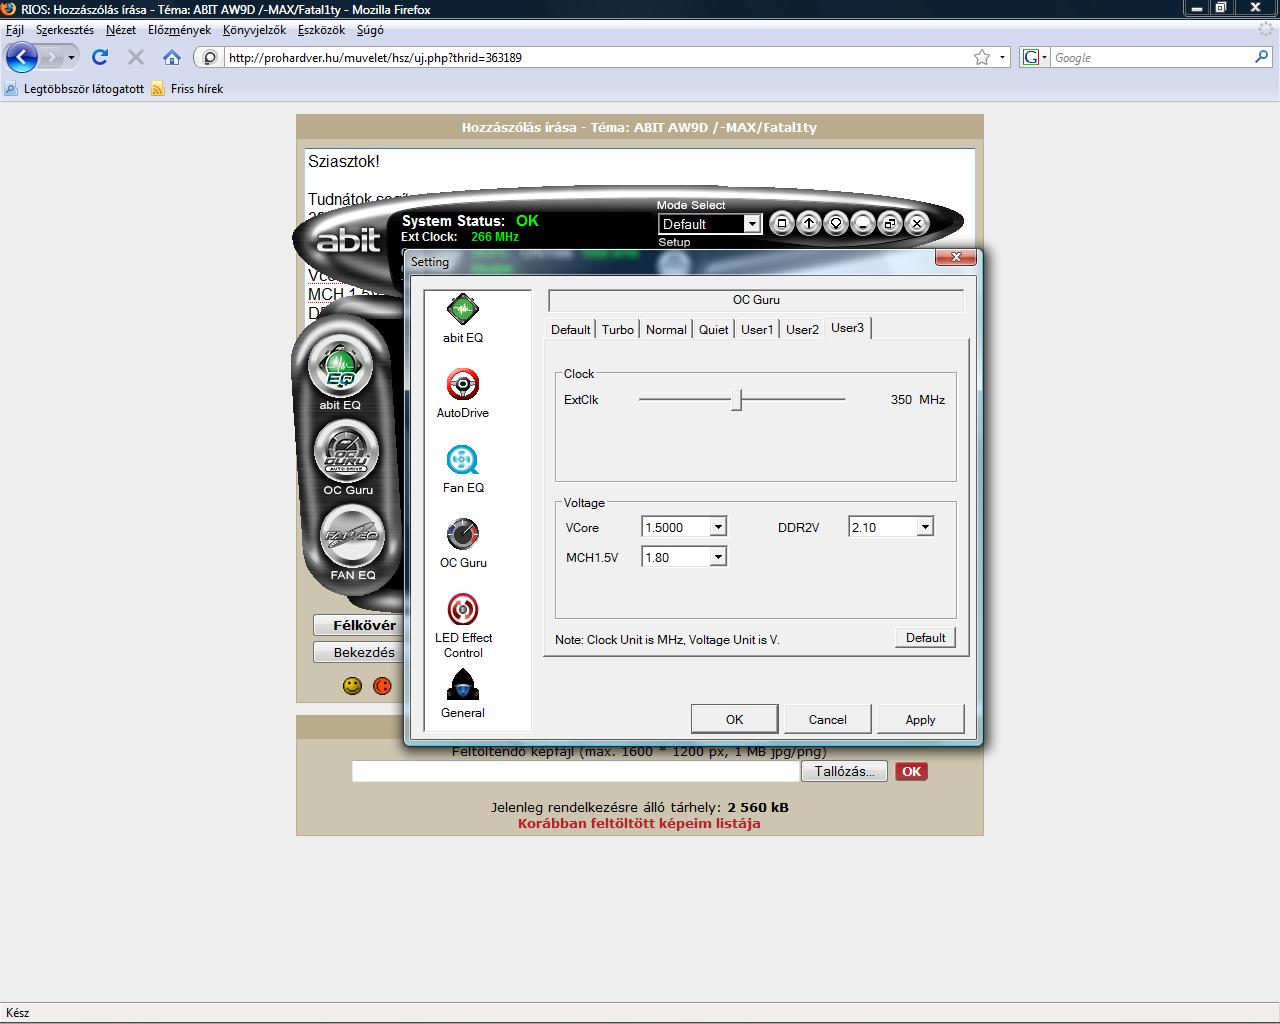
Task: Open Mode Select dropdown
Action: [752, 224]
